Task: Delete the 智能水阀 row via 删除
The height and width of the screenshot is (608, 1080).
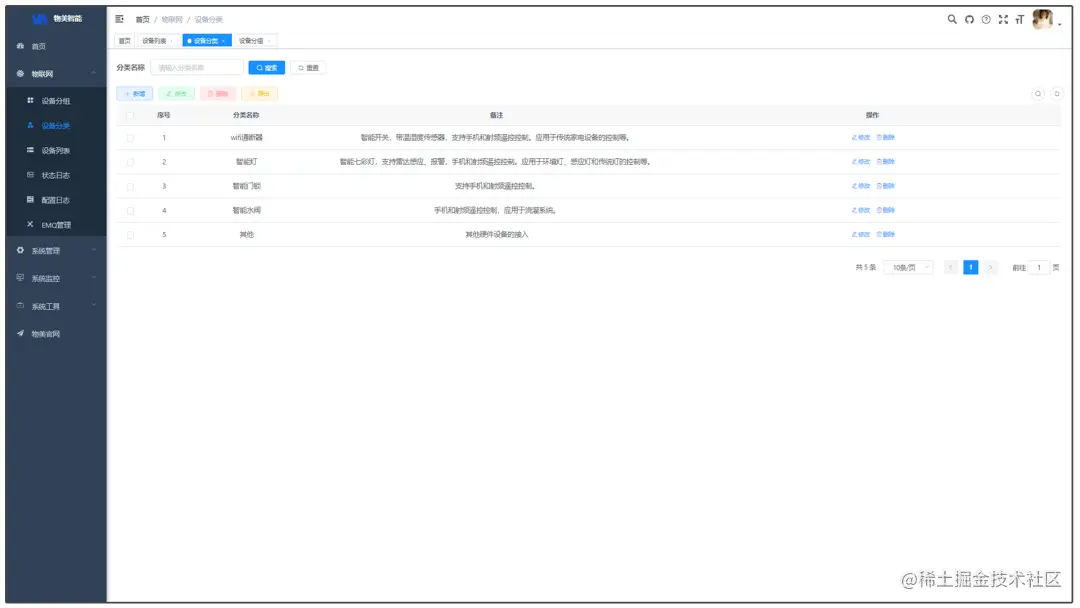Action: coord(886,210)
